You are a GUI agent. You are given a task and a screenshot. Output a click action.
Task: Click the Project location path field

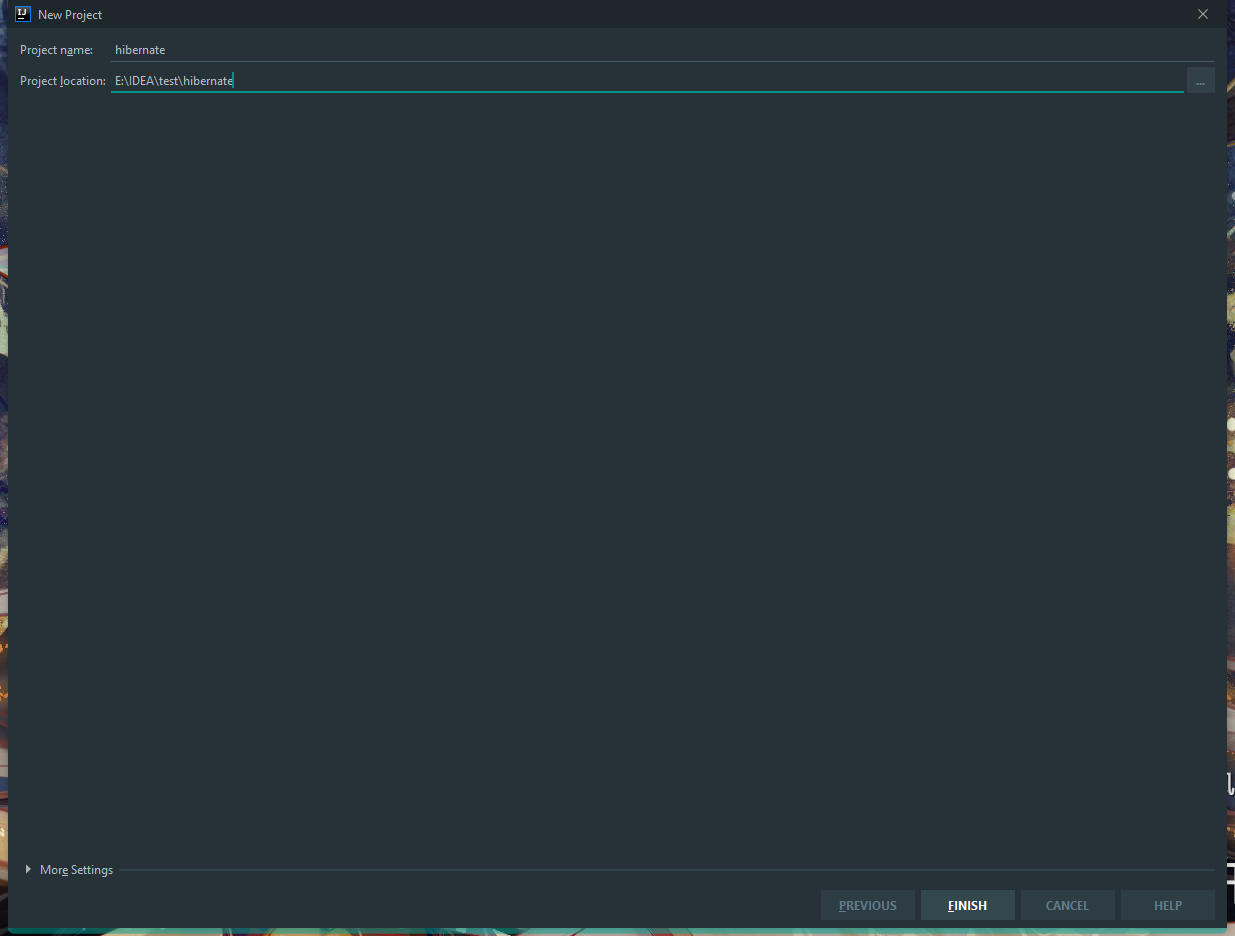click(x=647, y=81)
